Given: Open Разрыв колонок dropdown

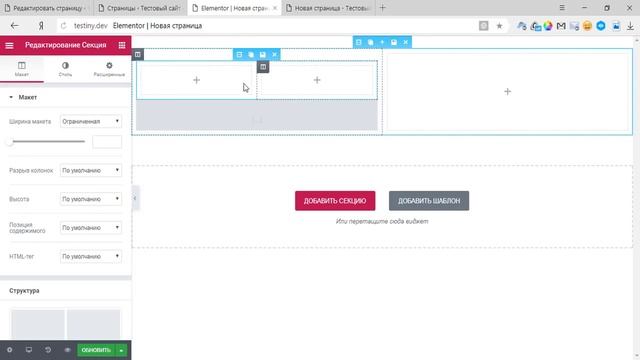Looking at the screenshot, I should point(91,170).
